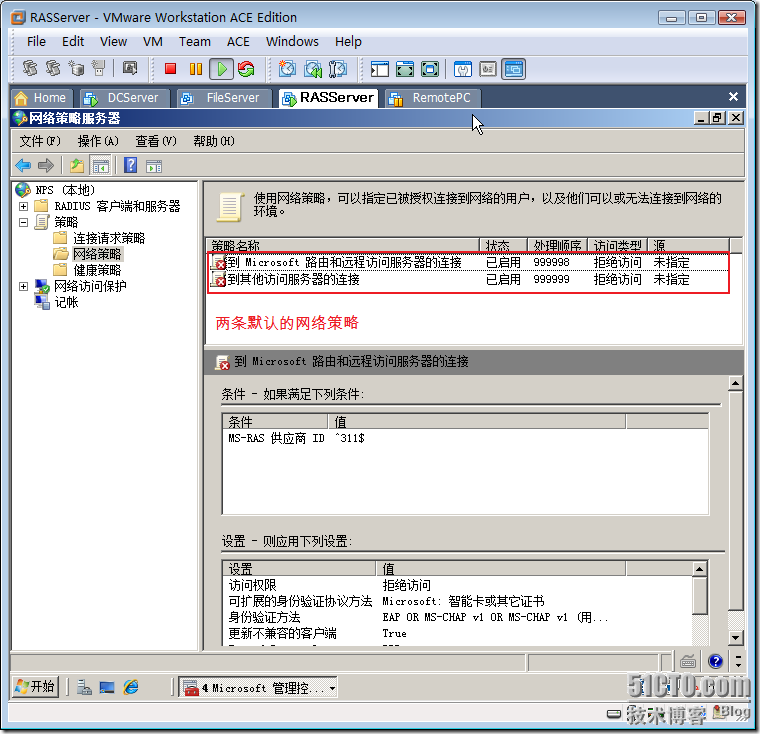Select 连接请求策略 in tree
Viewport: 760px width, 734px height.
click(x=109, y=238)
